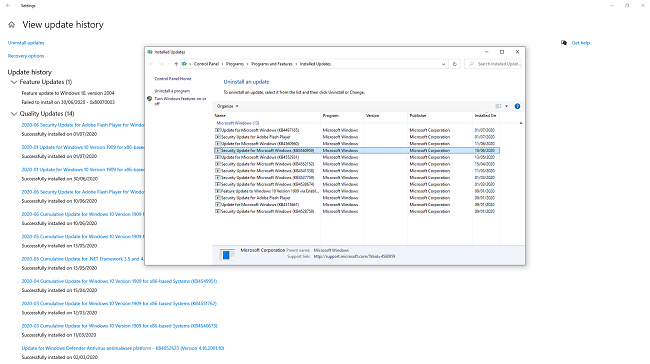Click the Installed Updates title bar icon
650x364 pixels.
150,52
